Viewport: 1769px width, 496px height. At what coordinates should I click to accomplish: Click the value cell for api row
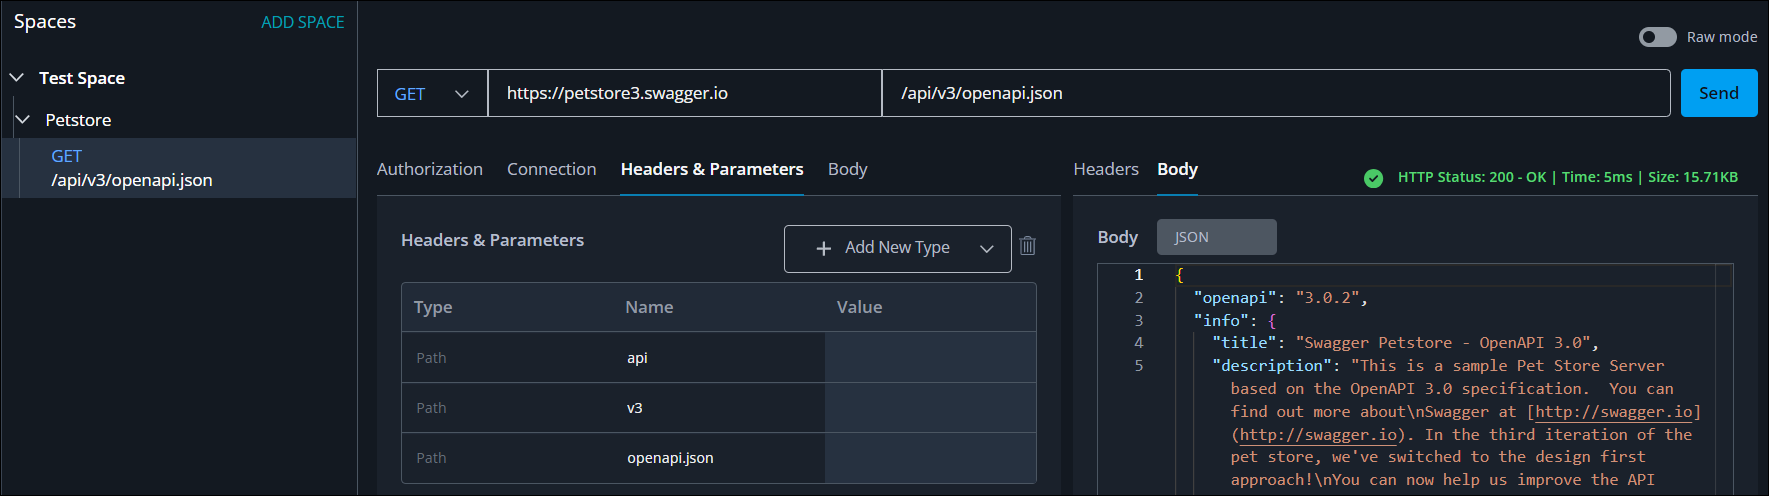(x=930, y=357)
